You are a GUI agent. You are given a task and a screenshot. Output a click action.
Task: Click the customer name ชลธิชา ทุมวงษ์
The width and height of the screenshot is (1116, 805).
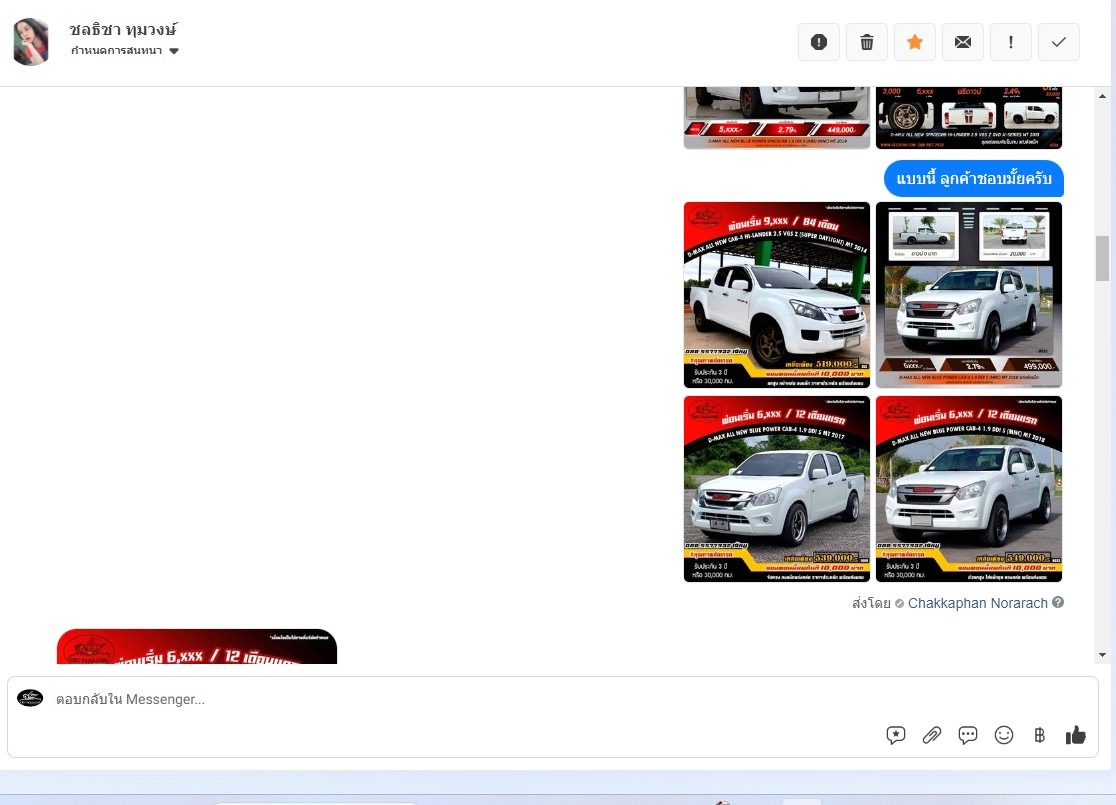coord(122,29)
